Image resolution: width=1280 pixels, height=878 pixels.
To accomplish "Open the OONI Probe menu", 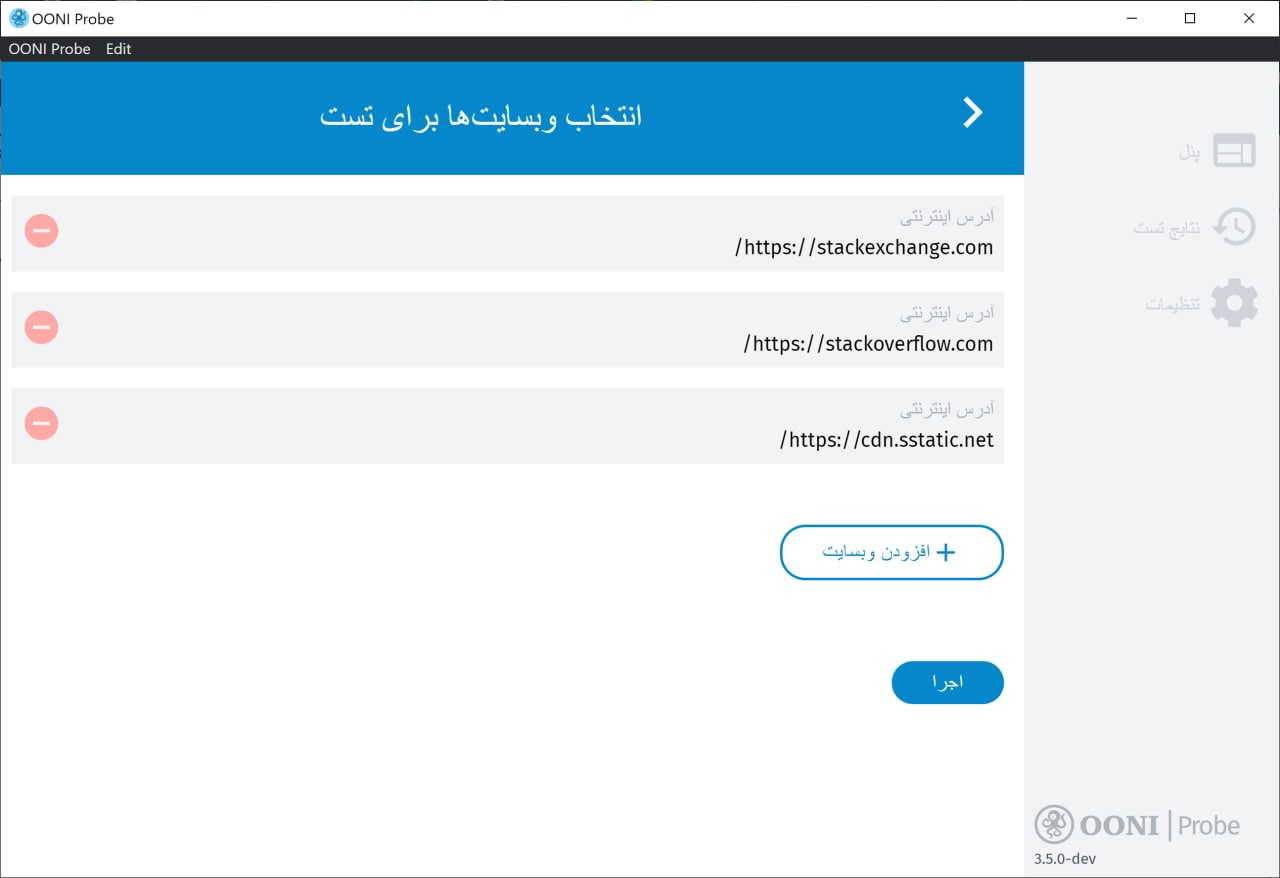I will point(49,48).
